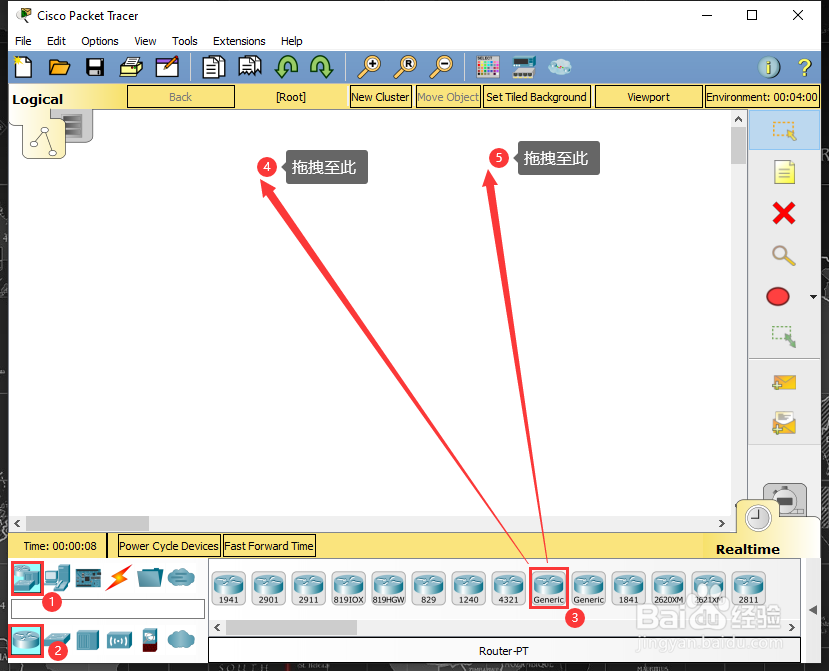Click Set Tiled Background button
This screenshot has width=829, height=671.
(x=537, y=97)
